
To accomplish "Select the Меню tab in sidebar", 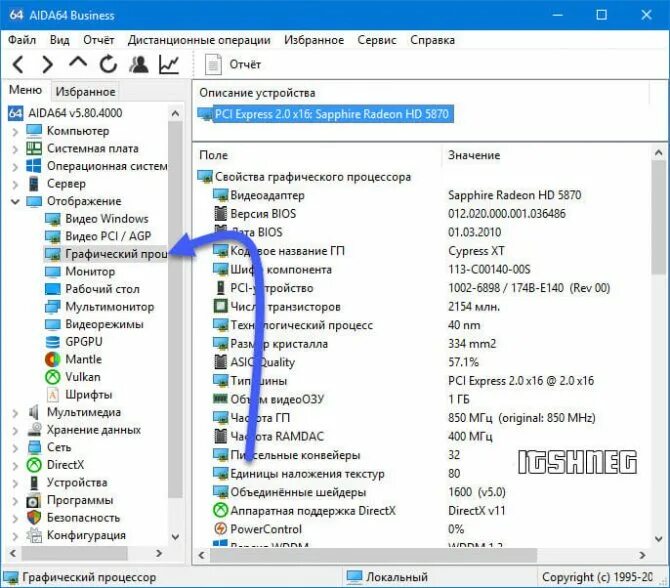I will pos(26,90).
